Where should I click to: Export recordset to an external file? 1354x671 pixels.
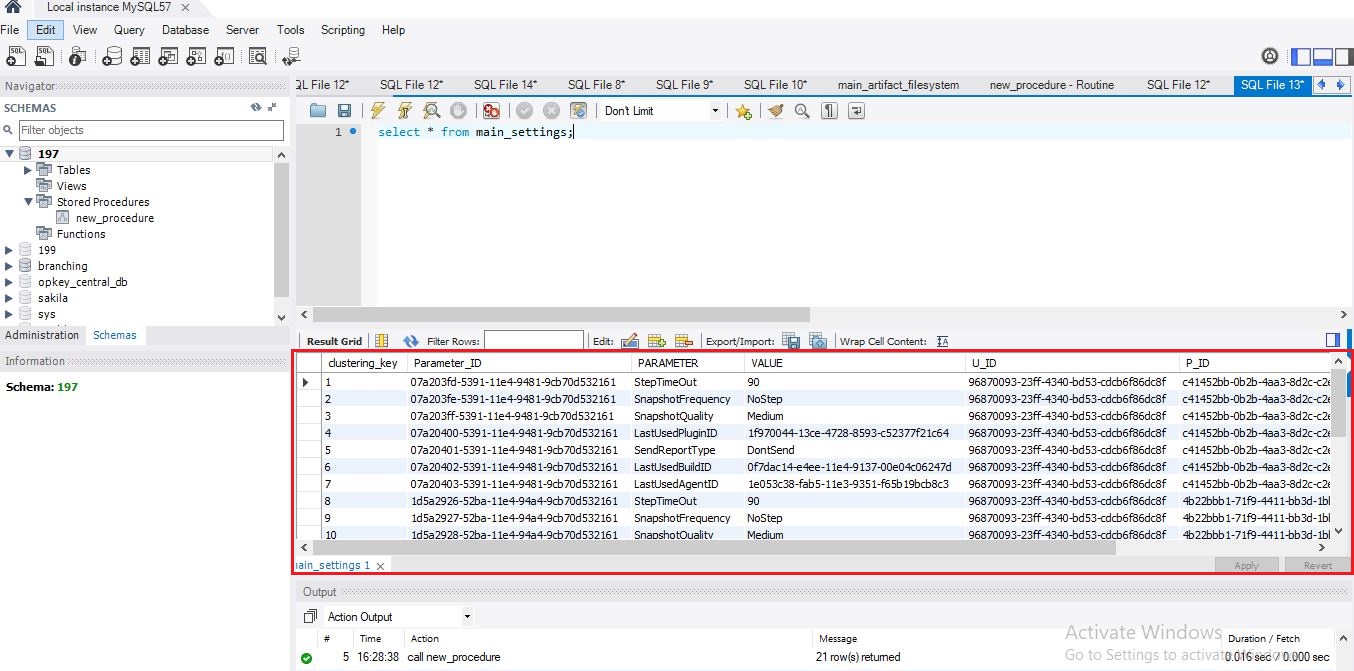coord(790,341)
